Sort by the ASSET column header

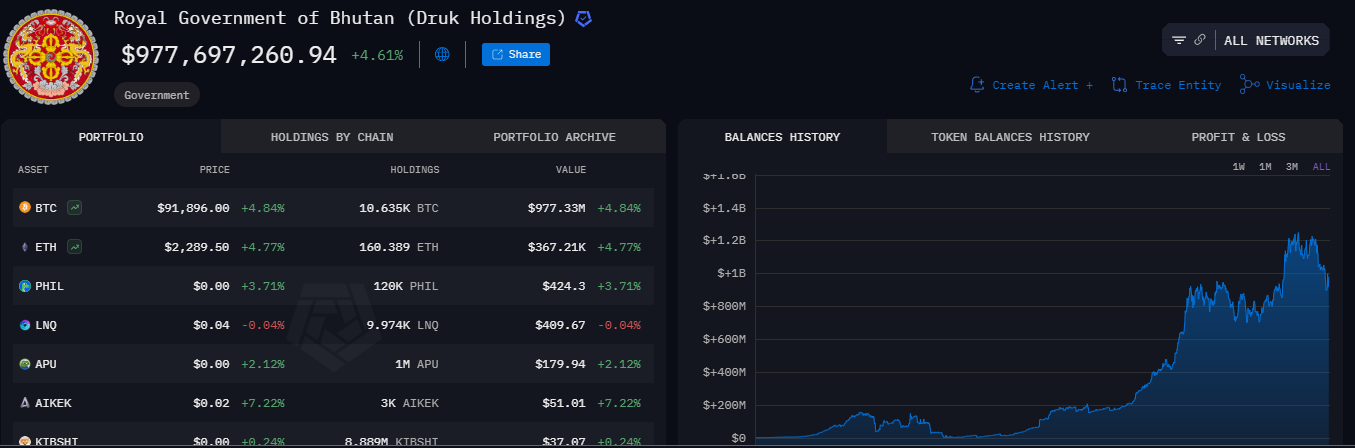click(x=33, y=170)
